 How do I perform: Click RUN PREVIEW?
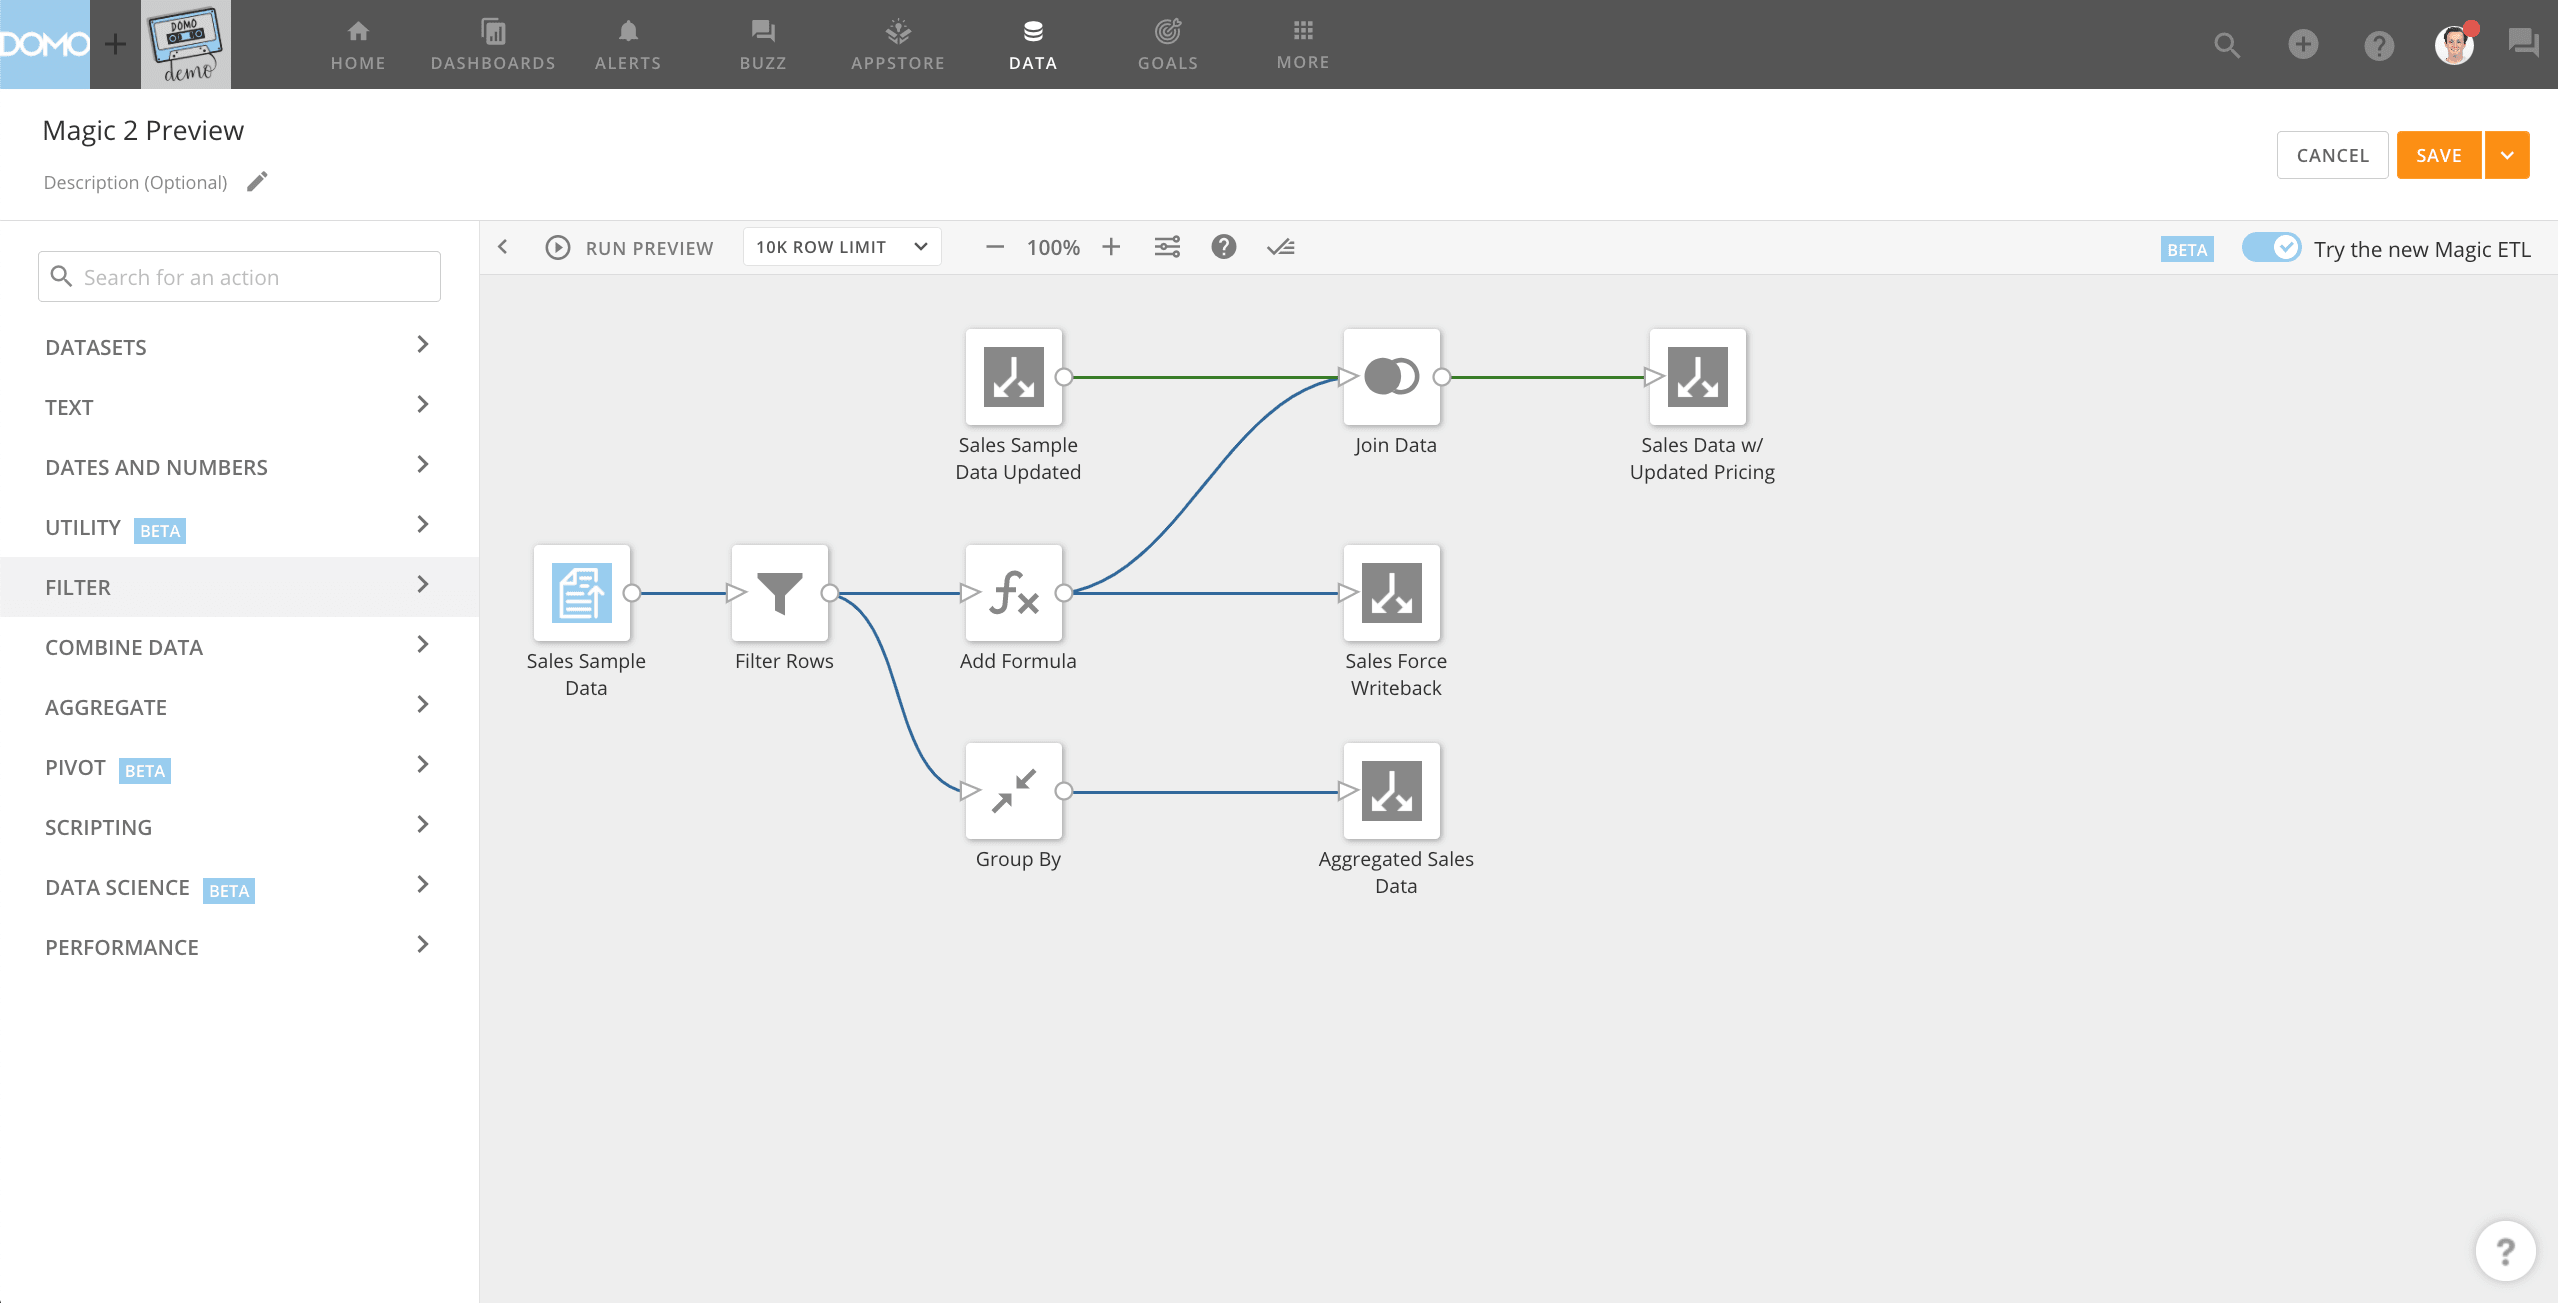pos(629,247)
